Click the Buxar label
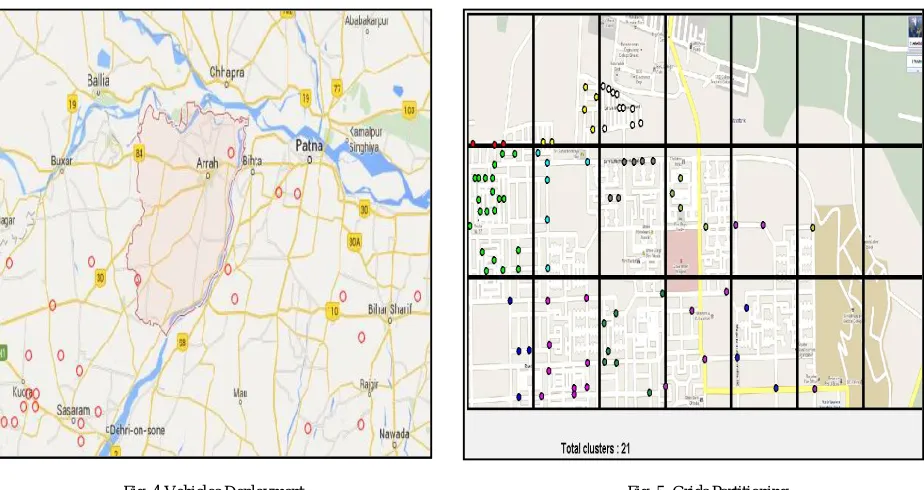Image resolution: width=924 pixels, height=490 pixels. pyautogui.click(x=61, y=160)
